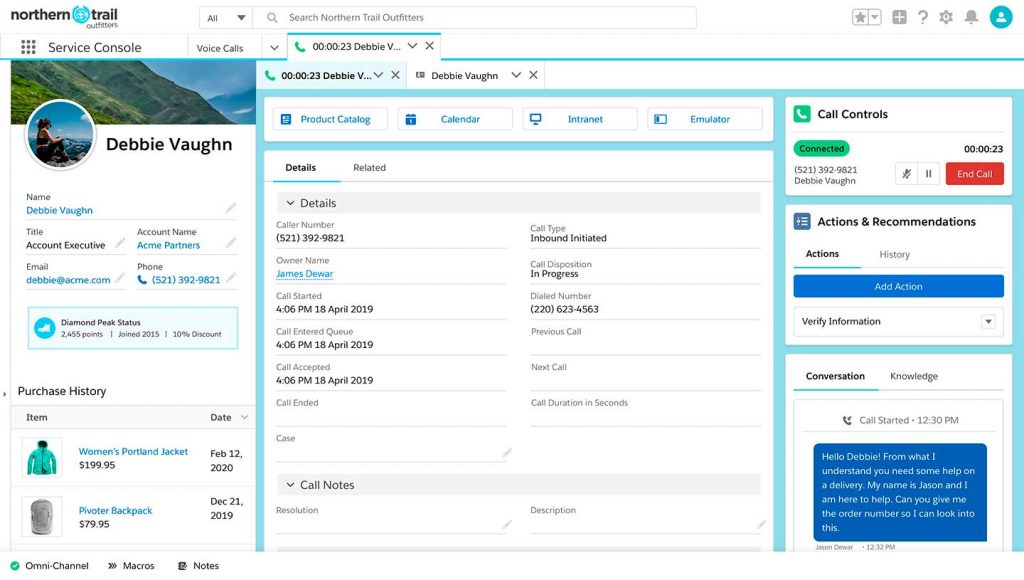Open the Macros utility
The width and height of the screenshot is (1024, 580).
coord(131,565)
